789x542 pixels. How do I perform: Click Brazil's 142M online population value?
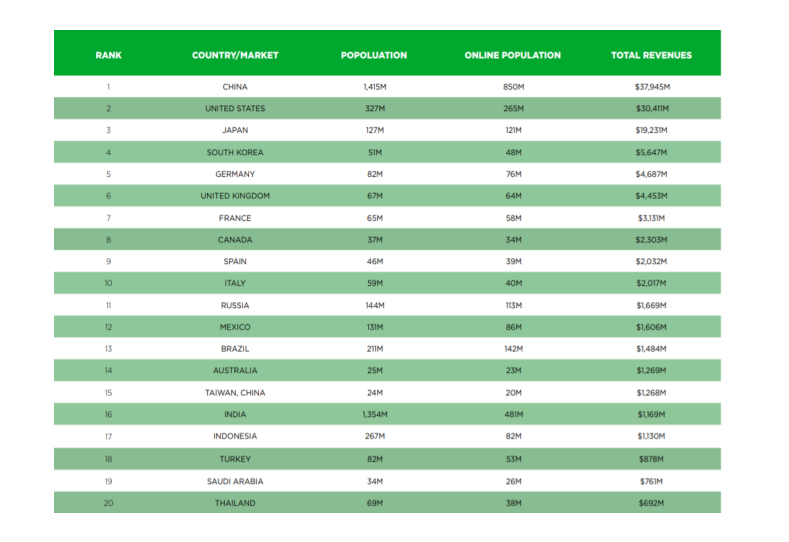[513, 349]
